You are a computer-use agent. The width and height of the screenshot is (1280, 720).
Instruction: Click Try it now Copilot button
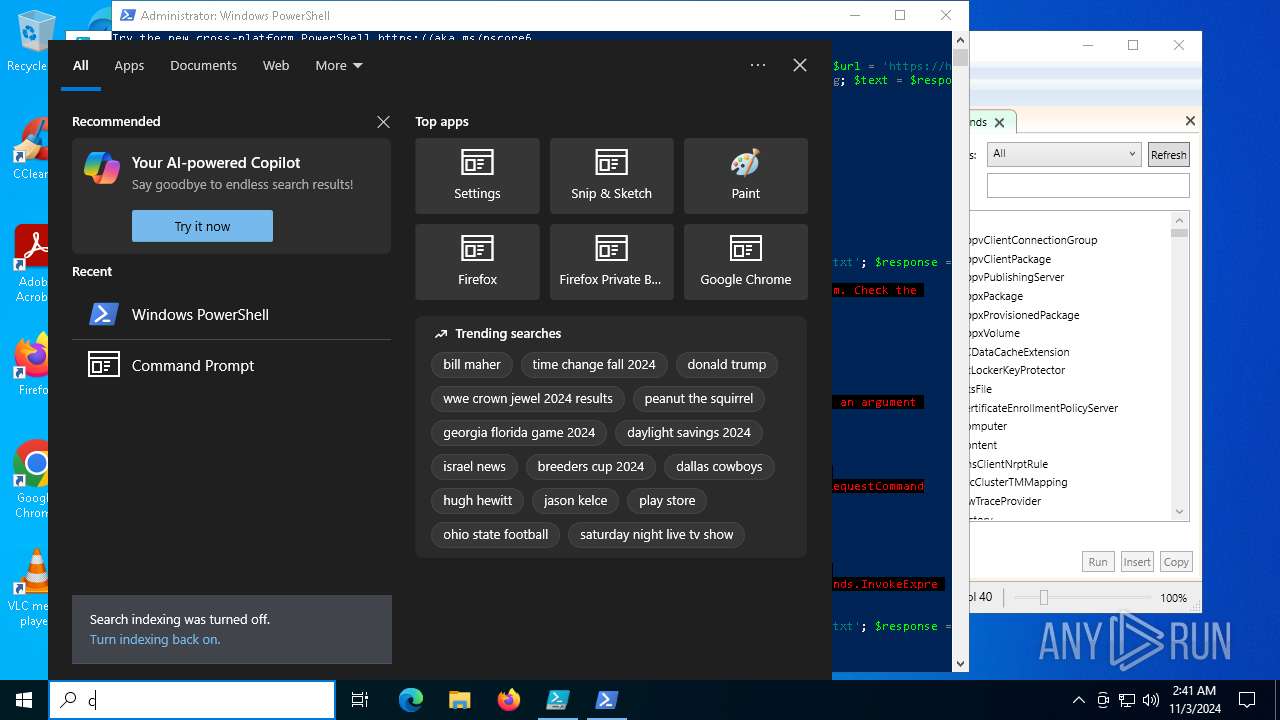click(x=202, y=226)
